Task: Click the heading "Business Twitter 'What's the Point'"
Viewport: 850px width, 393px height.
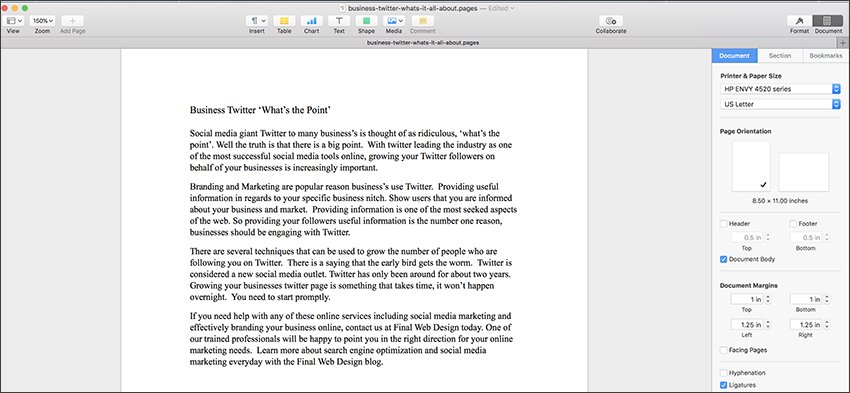Action: [x=260, y=110]
